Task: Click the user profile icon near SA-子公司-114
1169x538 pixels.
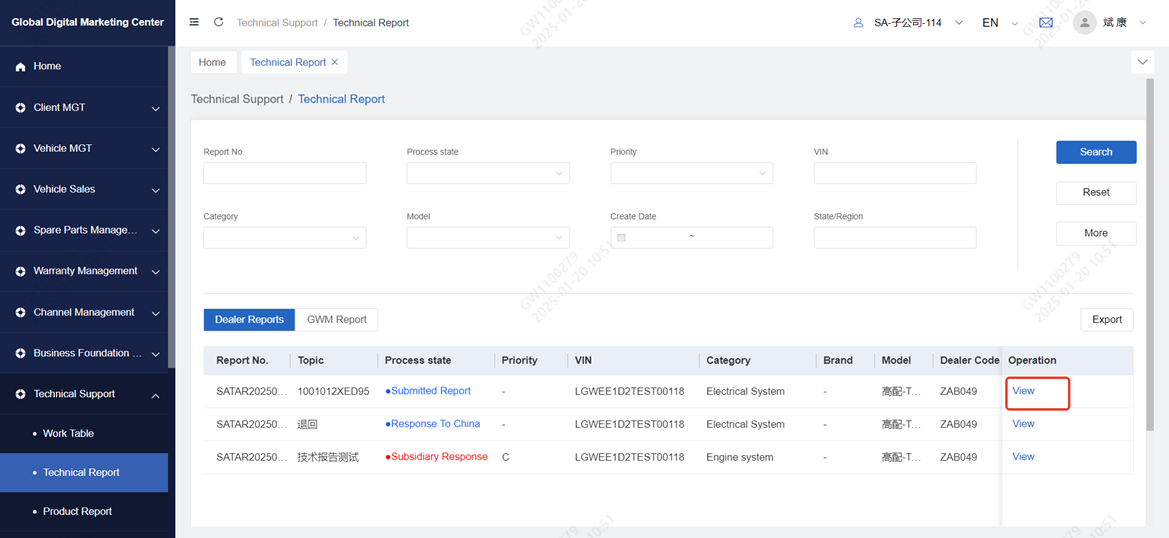Action: pyautogui.click(x=858, y=22)
